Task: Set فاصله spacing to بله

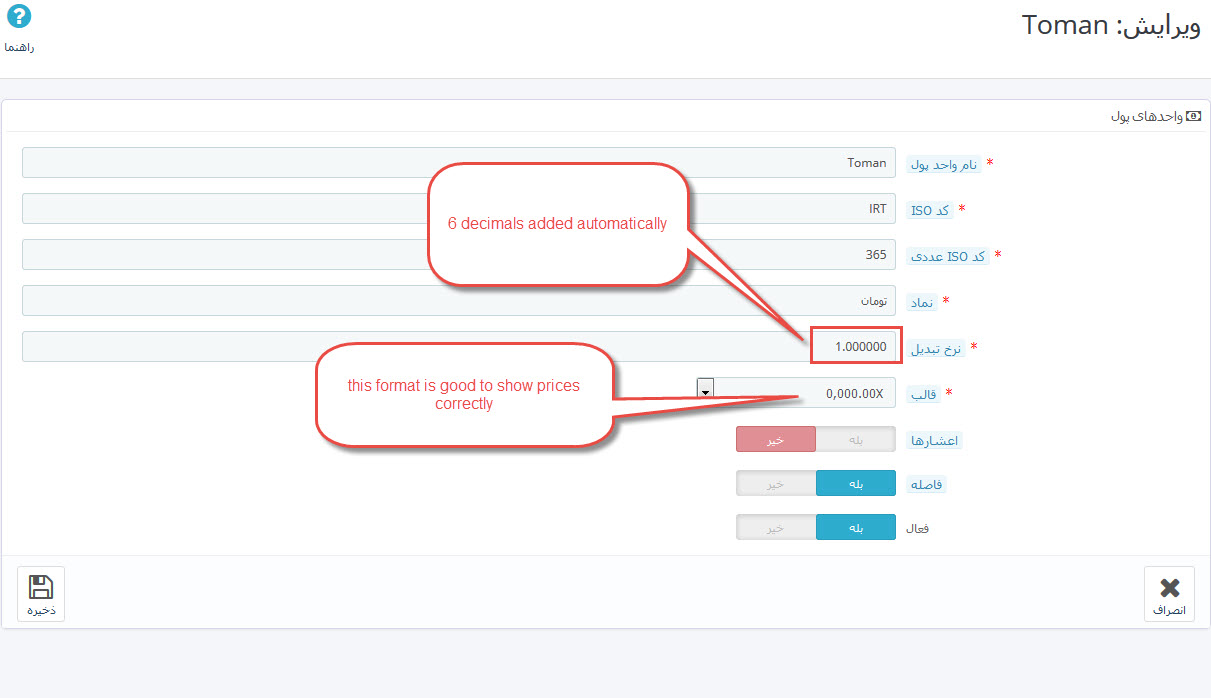Action: pyautogui.click(x=856, y=483)
